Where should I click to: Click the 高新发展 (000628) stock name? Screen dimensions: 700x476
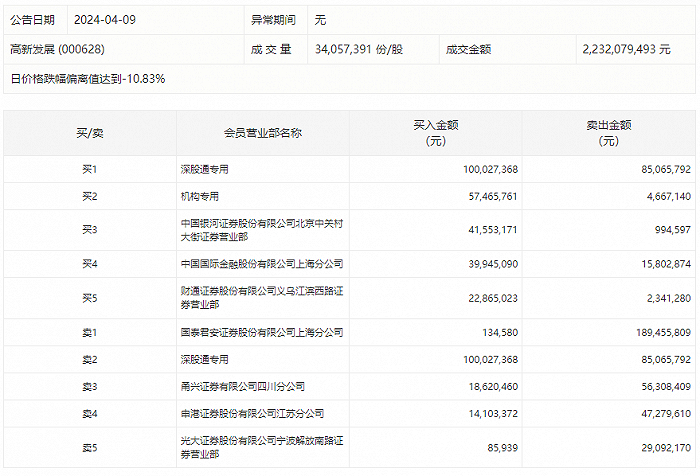coord(58,48)
